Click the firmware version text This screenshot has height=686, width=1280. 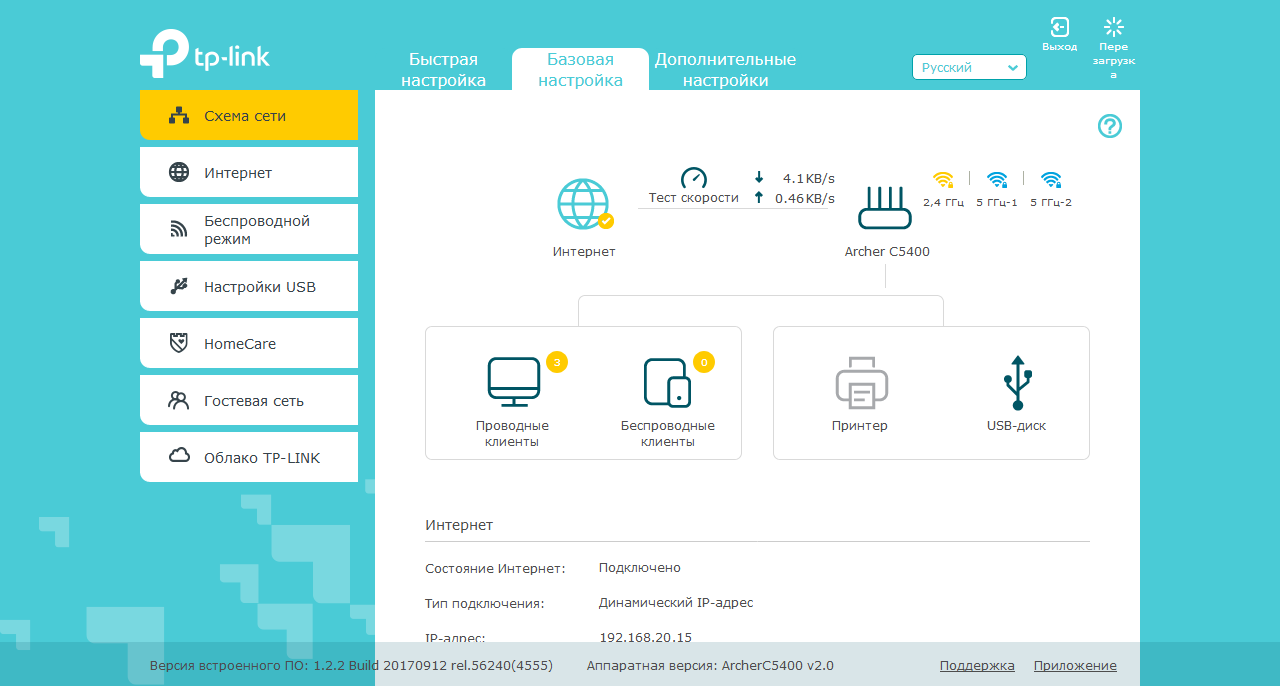click(351, 665)
